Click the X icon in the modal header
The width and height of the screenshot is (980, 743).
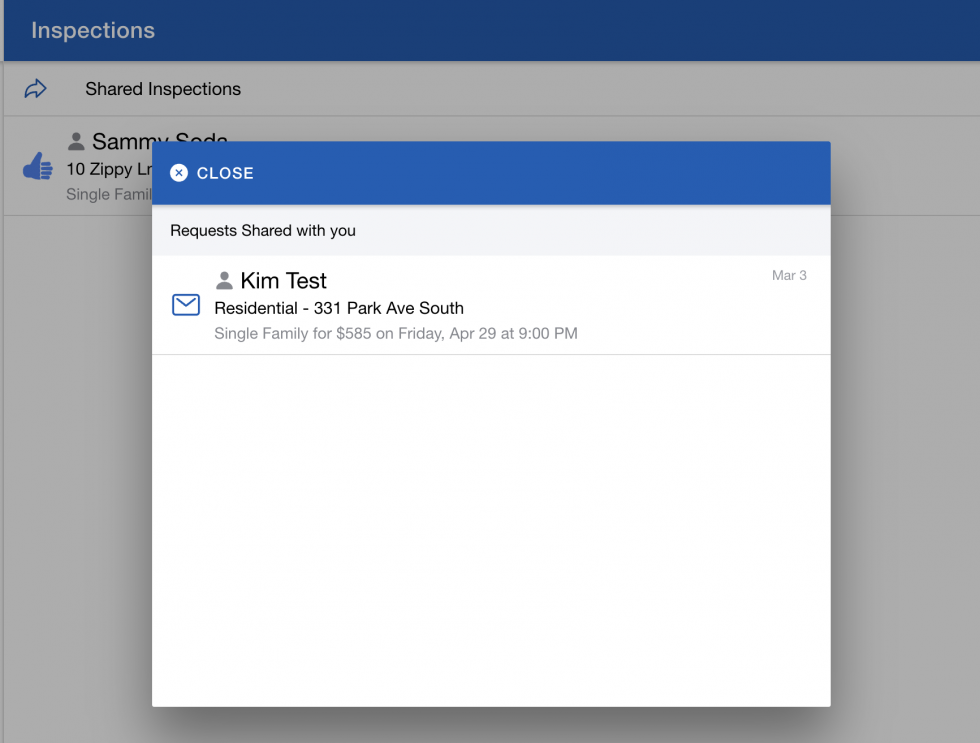click(179, 173)
